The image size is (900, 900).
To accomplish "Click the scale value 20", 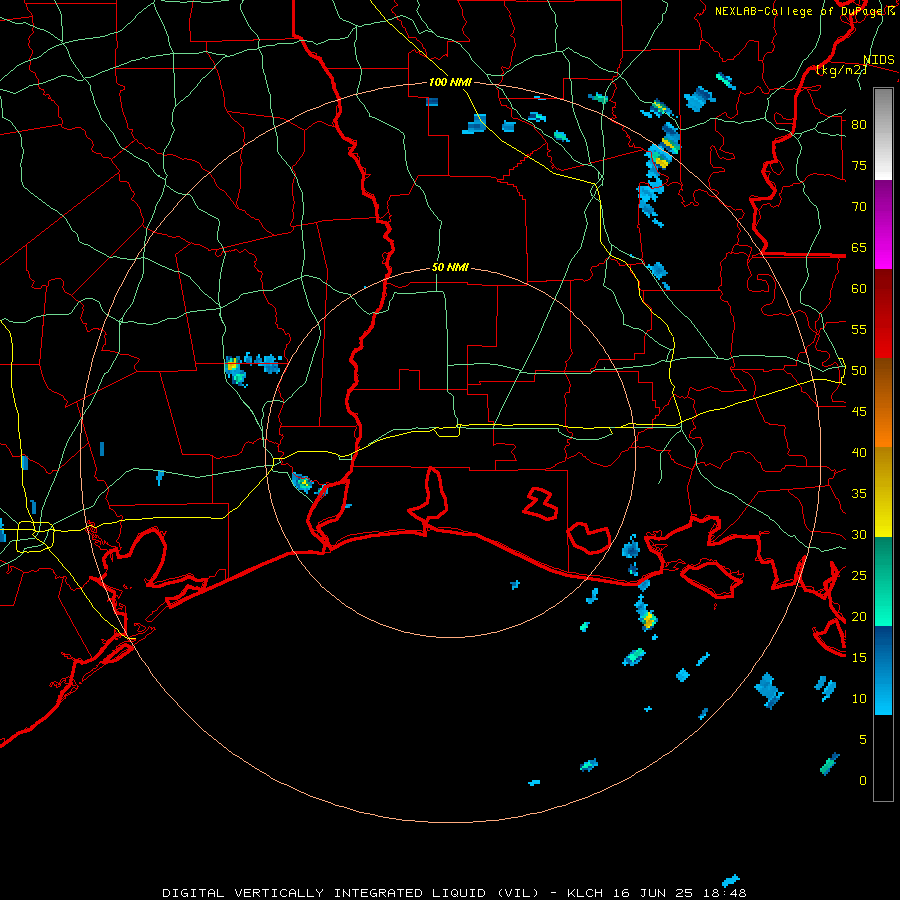I will (x=859, y=617).
